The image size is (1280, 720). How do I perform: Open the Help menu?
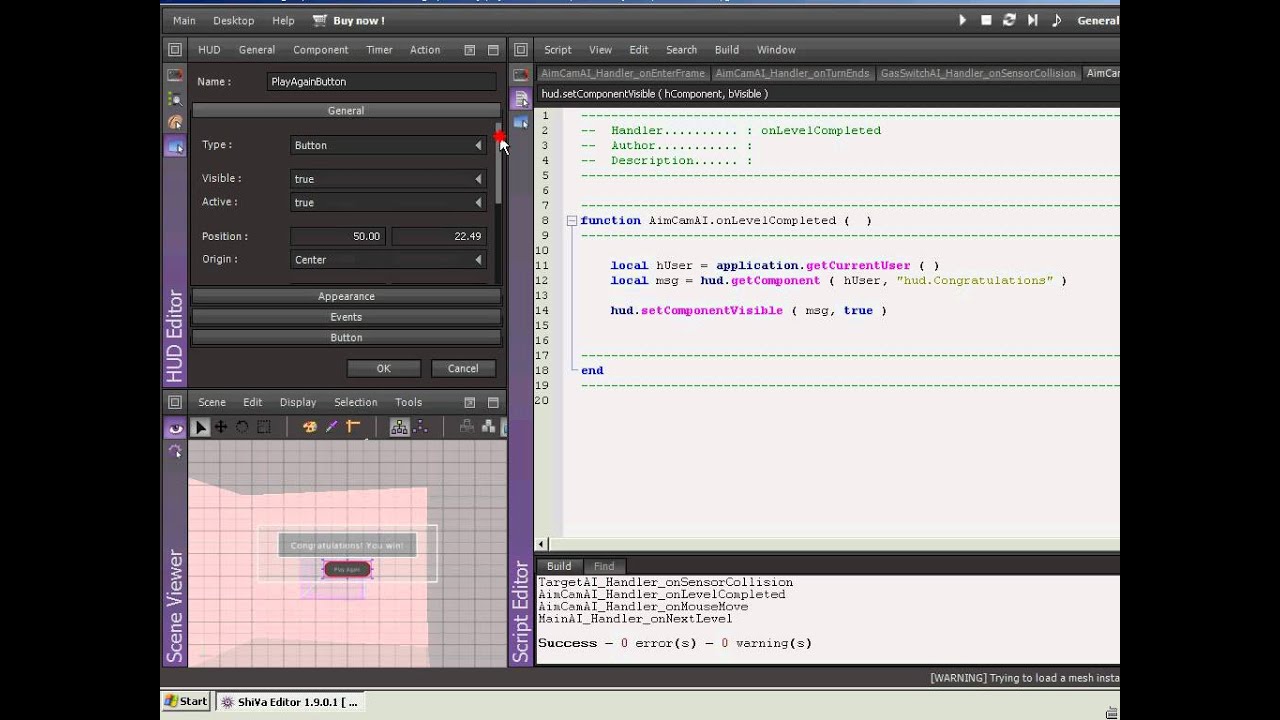pyautogui.click(x=283, y=20)
